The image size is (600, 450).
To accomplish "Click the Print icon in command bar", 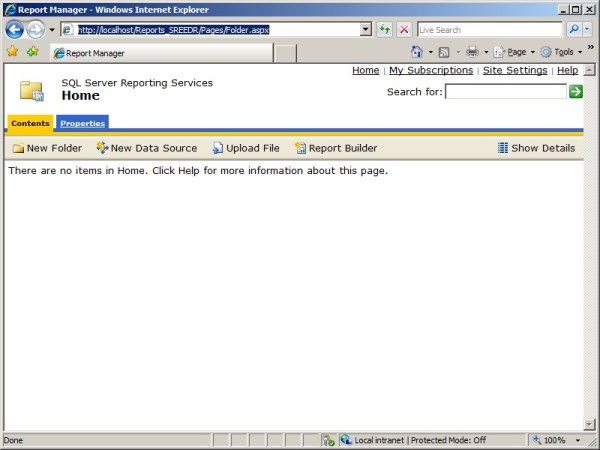I will pyautogui.click(x=472, y=52).
